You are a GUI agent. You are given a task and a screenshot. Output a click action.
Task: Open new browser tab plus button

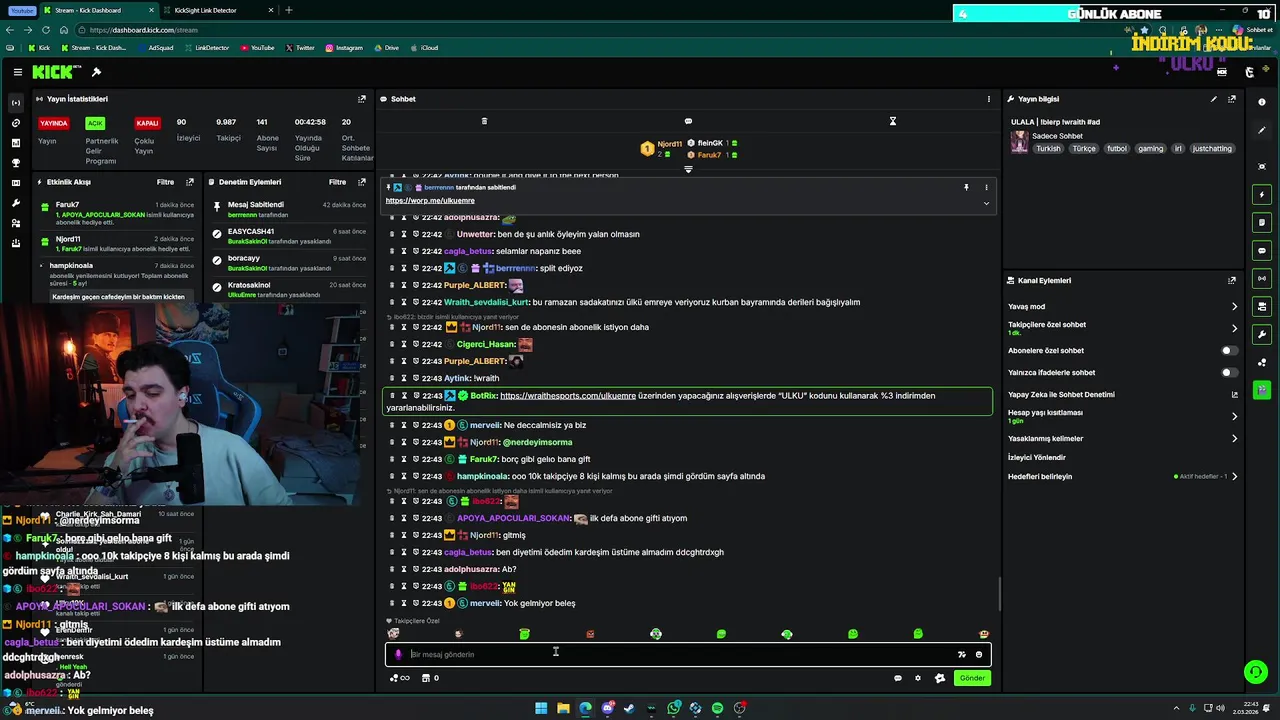tap(289, 10)
